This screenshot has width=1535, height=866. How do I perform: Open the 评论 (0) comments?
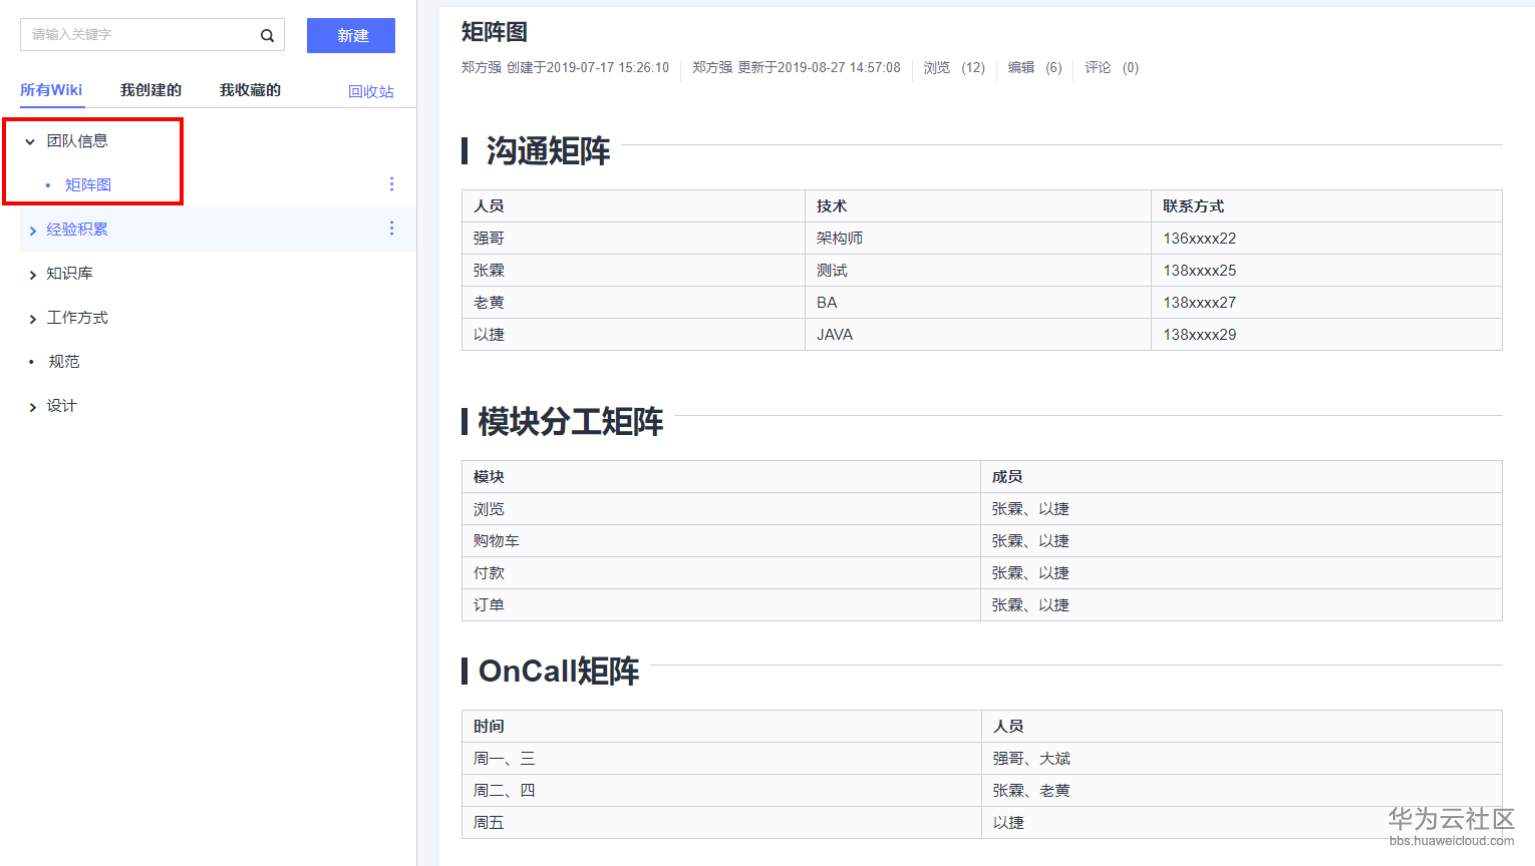tap(1112, 68)
